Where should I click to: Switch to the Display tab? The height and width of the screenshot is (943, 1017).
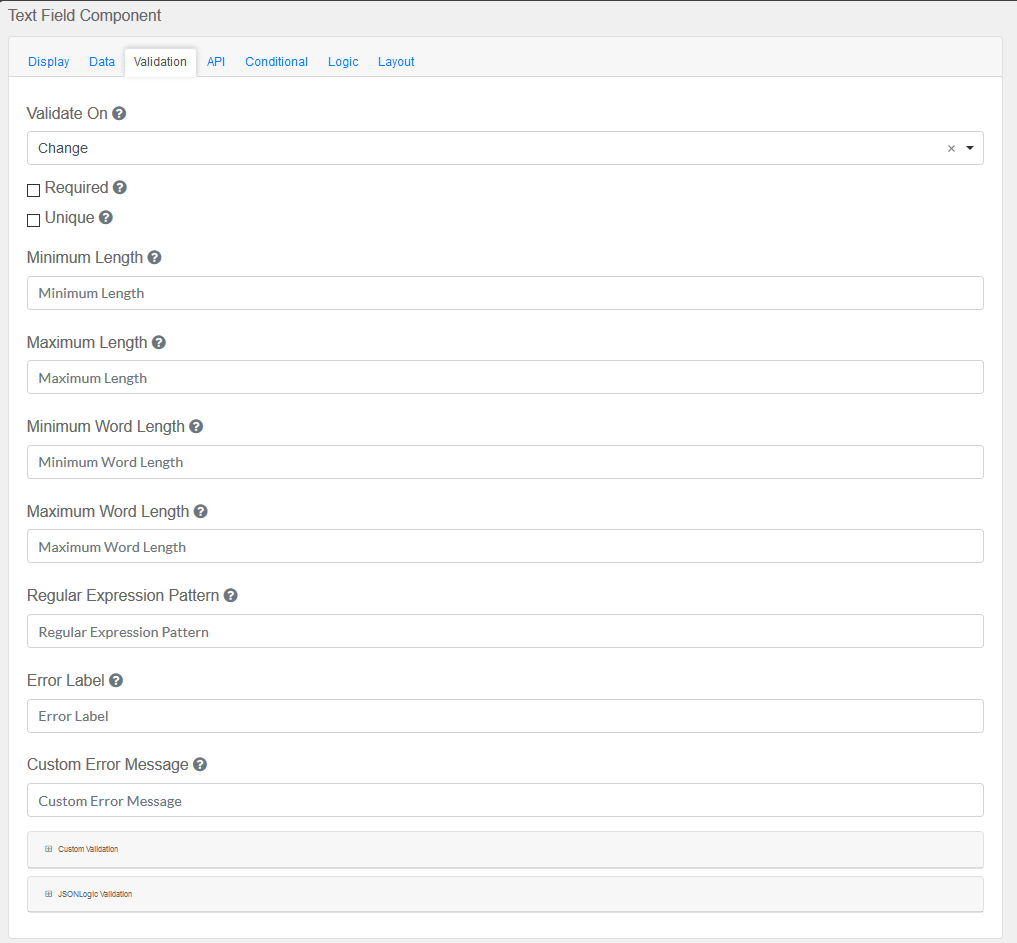pos(49,62)
